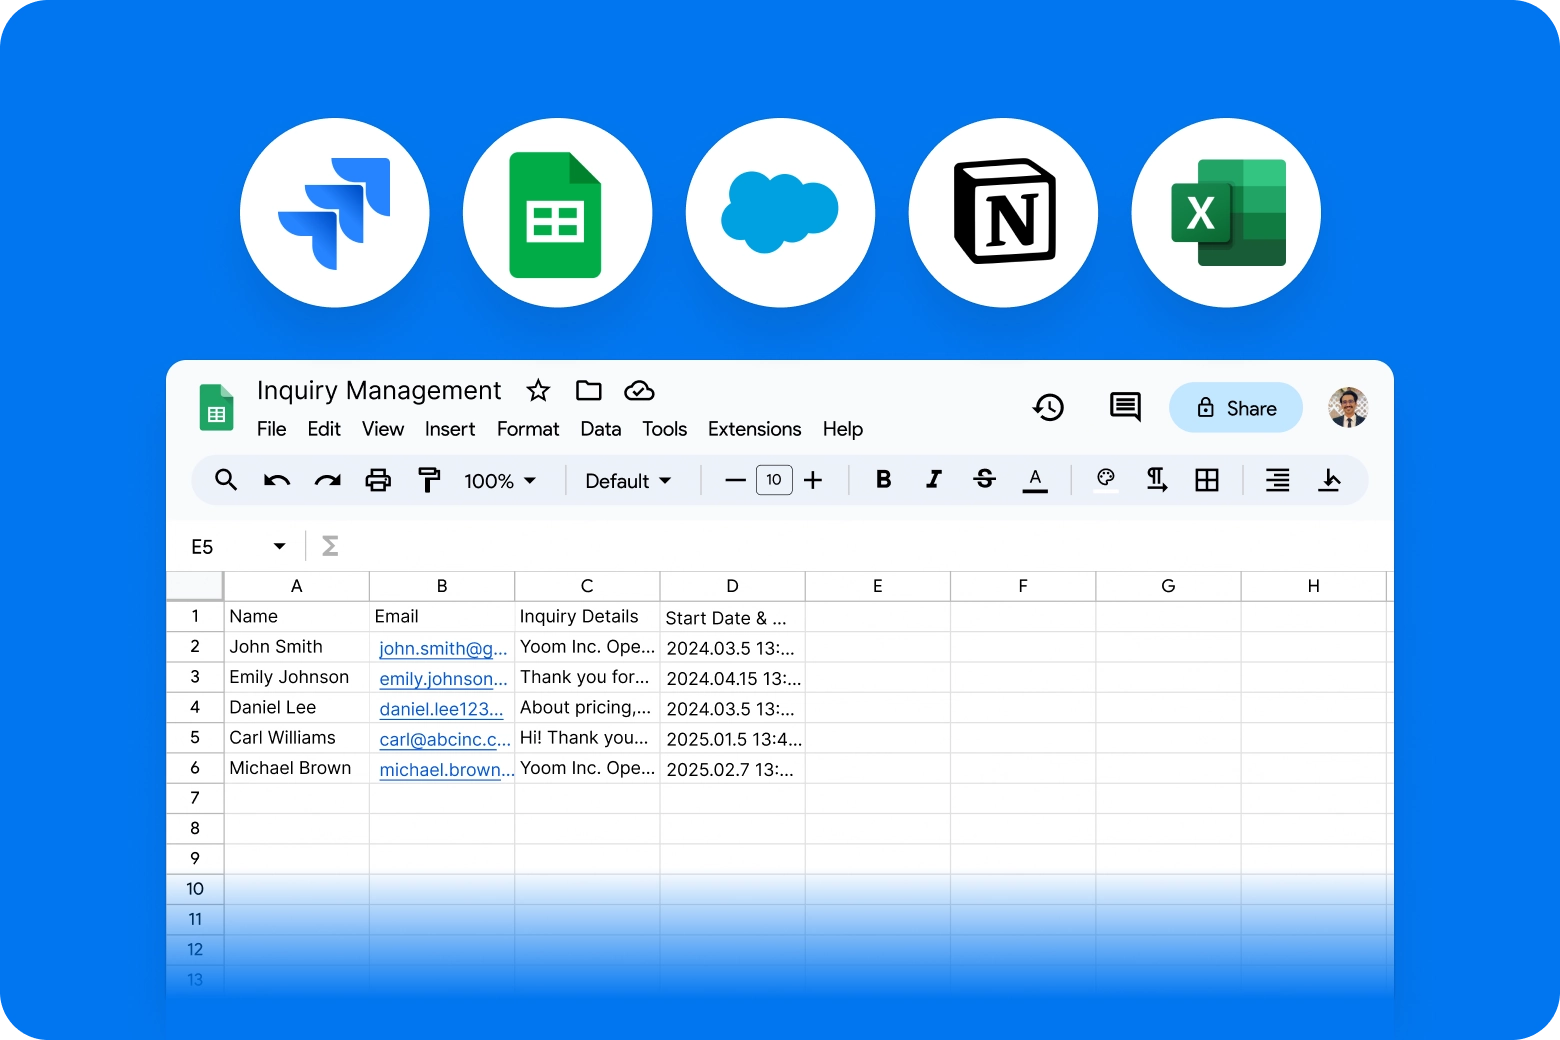
Task: Select the paint format roller icon
Action: (x=429, y=481)
